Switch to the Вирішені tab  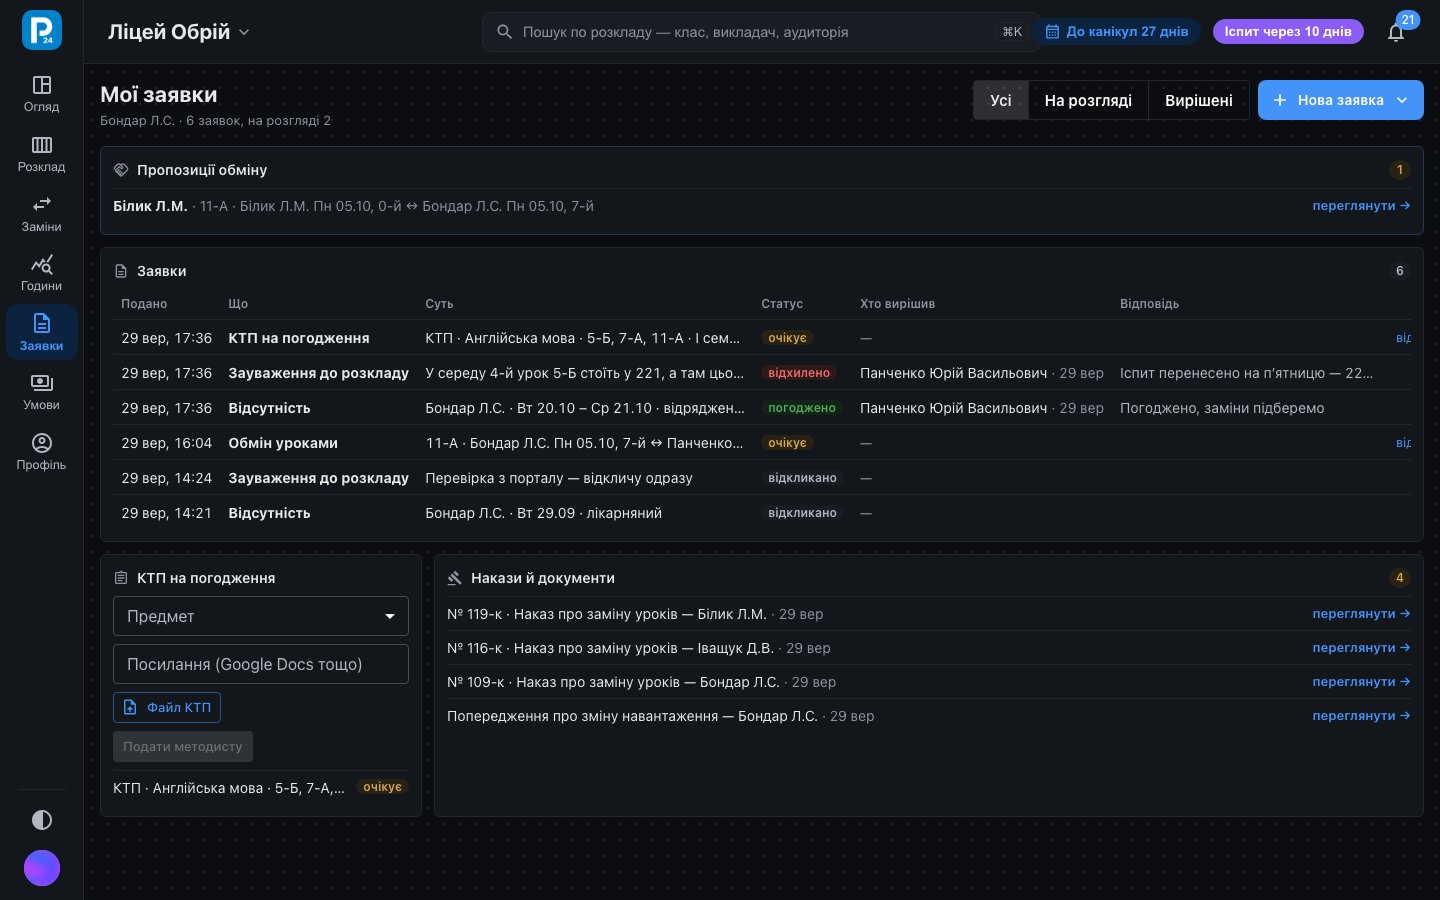(x=1198, y=100)
